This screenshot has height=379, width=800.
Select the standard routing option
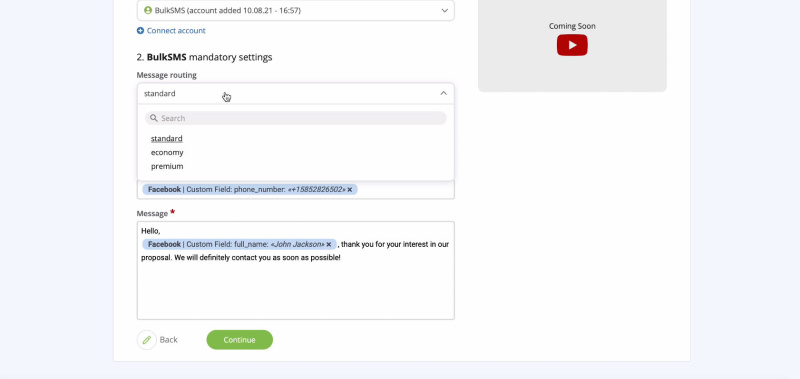point(167,138)
